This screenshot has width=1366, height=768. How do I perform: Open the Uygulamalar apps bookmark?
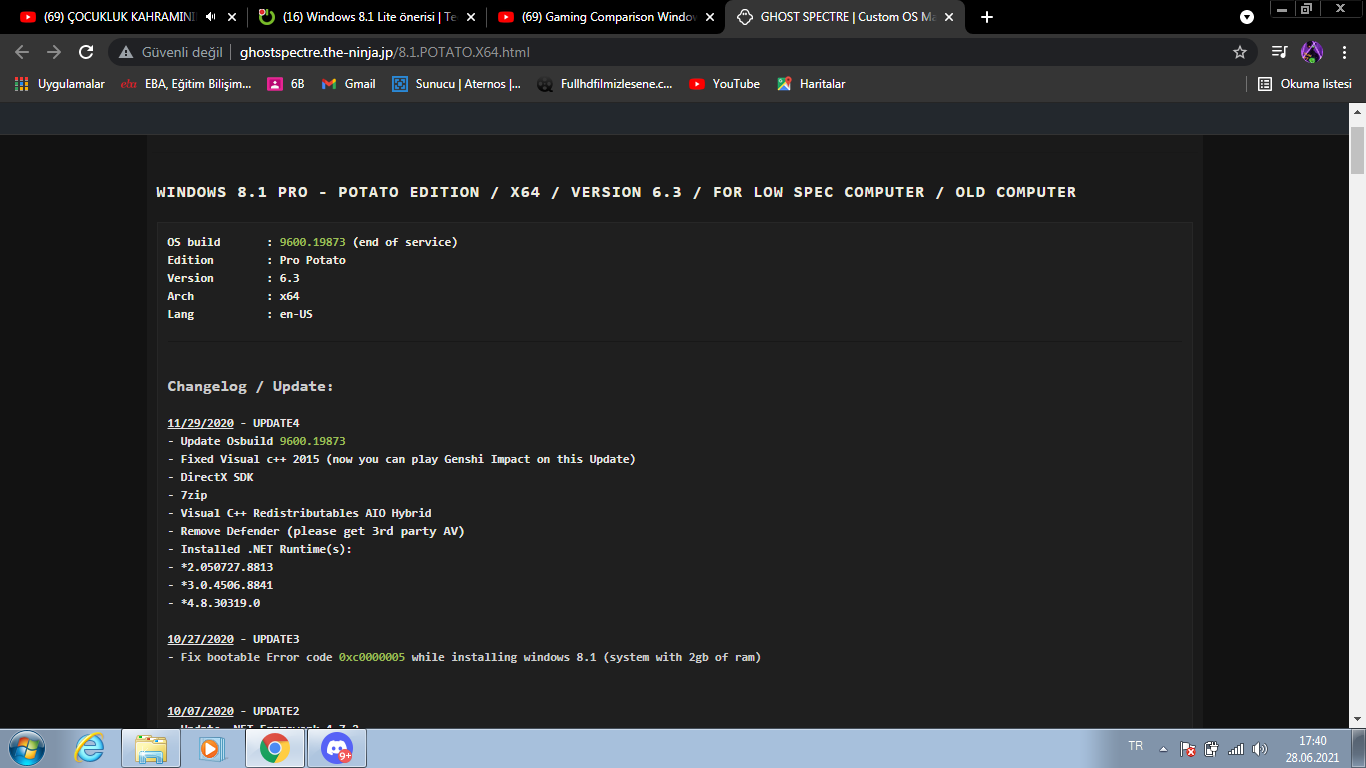tap(60, 84)
